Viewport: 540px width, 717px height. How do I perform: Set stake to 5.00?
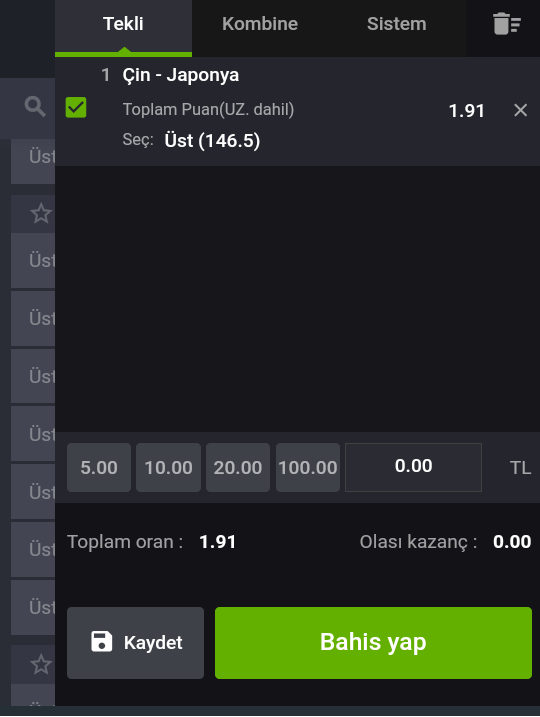(x=99, y=467)
